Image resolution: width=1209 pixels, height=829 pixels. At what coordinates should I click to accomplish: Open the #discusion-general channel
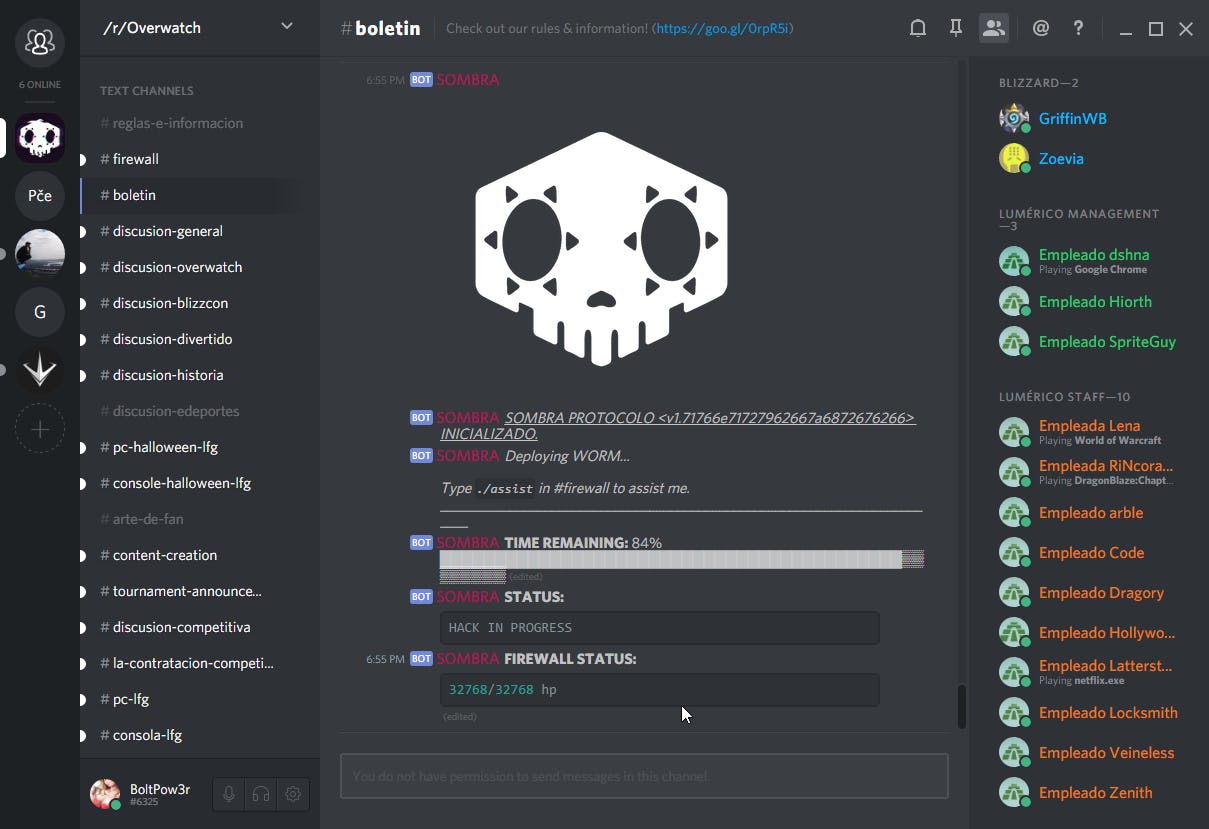point(160,230)
